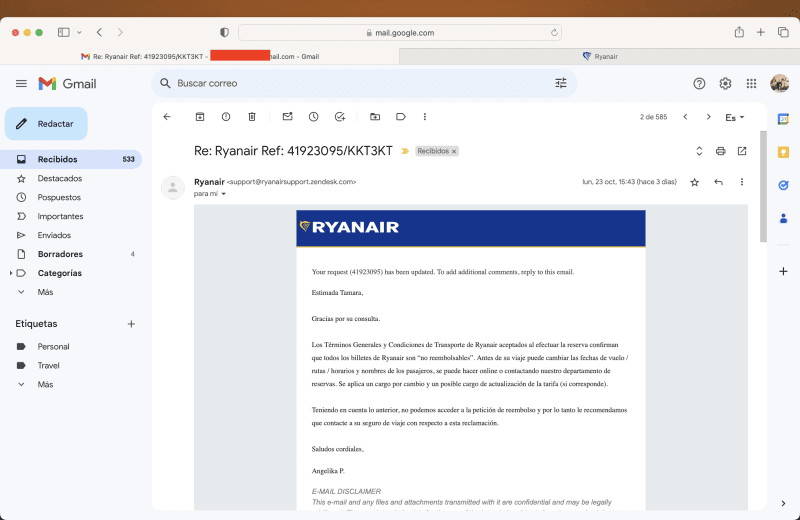Screen dimensions: 800x520
Task: Reload page in Safari
Action: pyautogui.click(x=554, y=33)
